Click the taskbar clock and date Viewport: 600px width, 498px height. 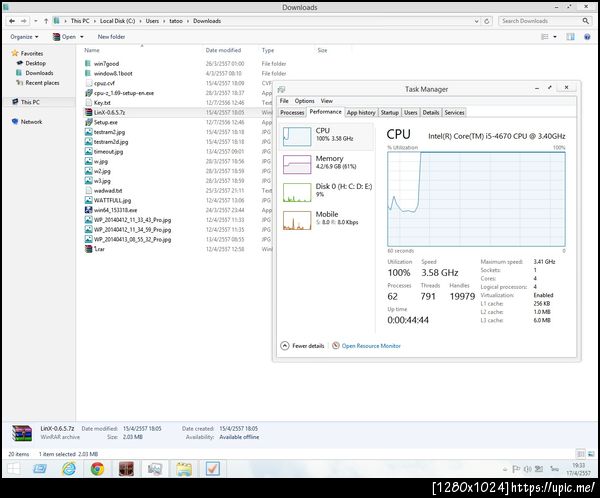pos(578,469)
